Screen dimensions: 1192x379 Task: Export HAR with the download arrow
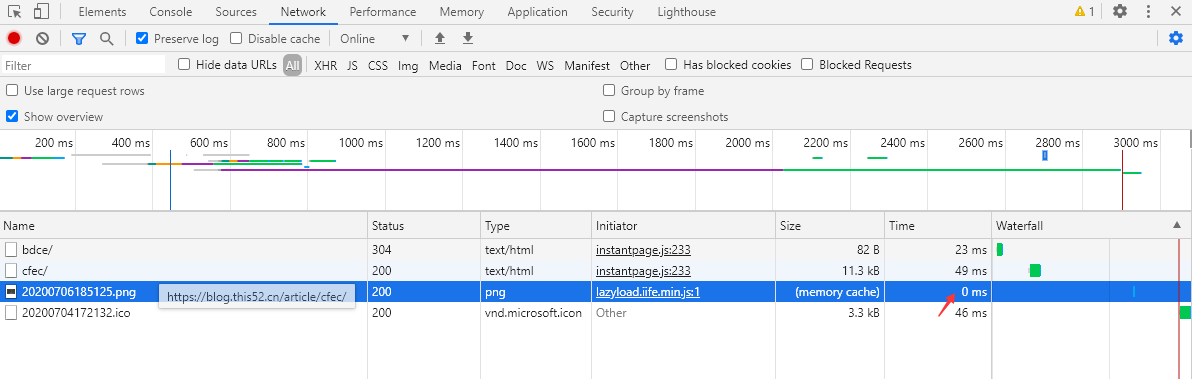click(468, 38)
